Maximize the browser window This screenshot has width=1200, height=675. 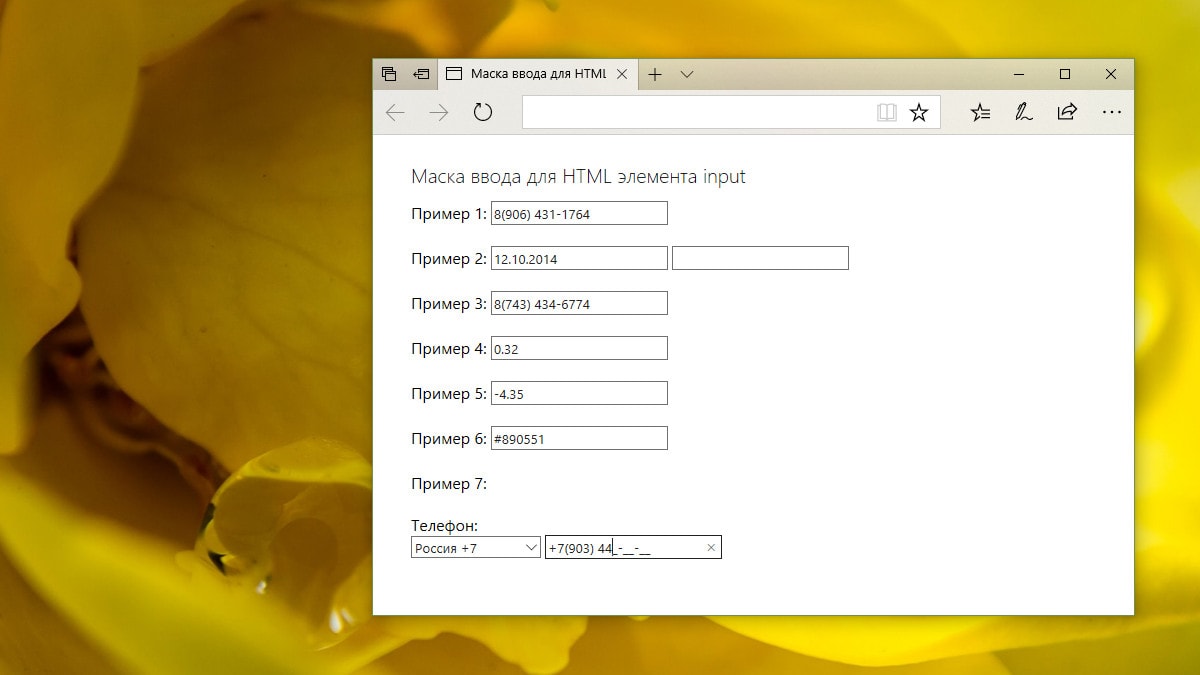pyautogui.click(x=1065, y=74)
